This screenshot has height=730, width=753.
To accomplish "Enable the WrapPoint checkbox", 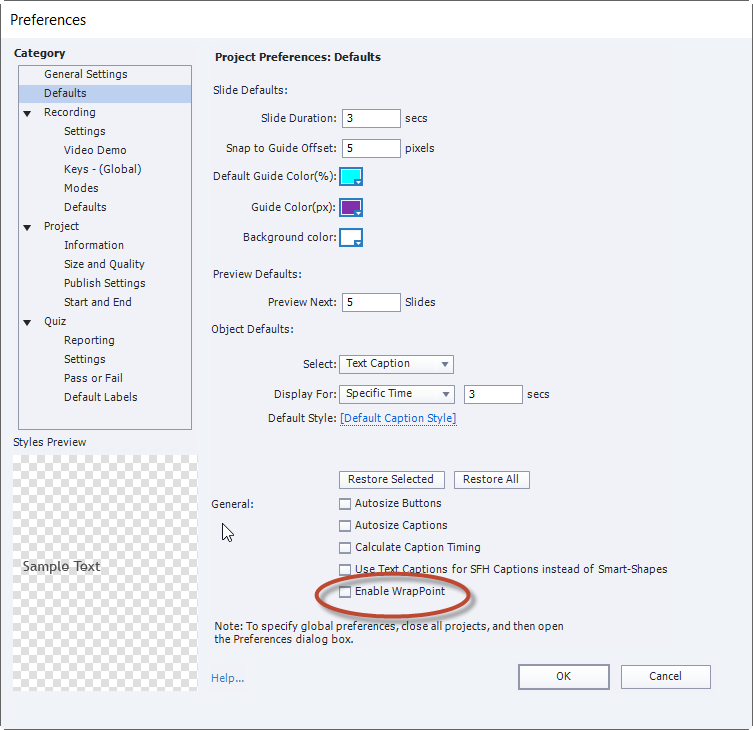I will (x=345, y=592).
